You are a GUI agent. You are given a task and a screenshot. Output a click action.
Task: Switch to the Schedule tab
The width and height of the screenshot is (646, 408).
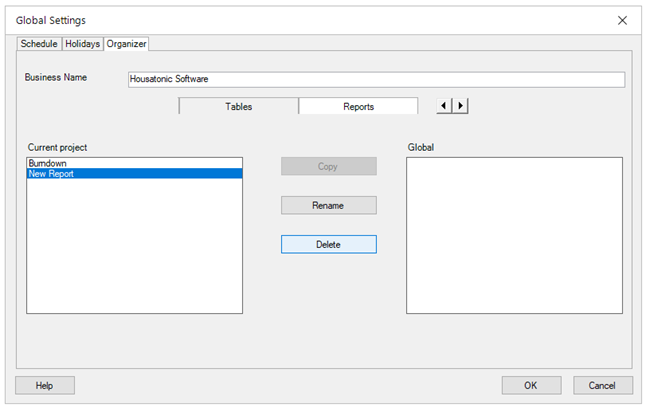click(x=39, y=44)
